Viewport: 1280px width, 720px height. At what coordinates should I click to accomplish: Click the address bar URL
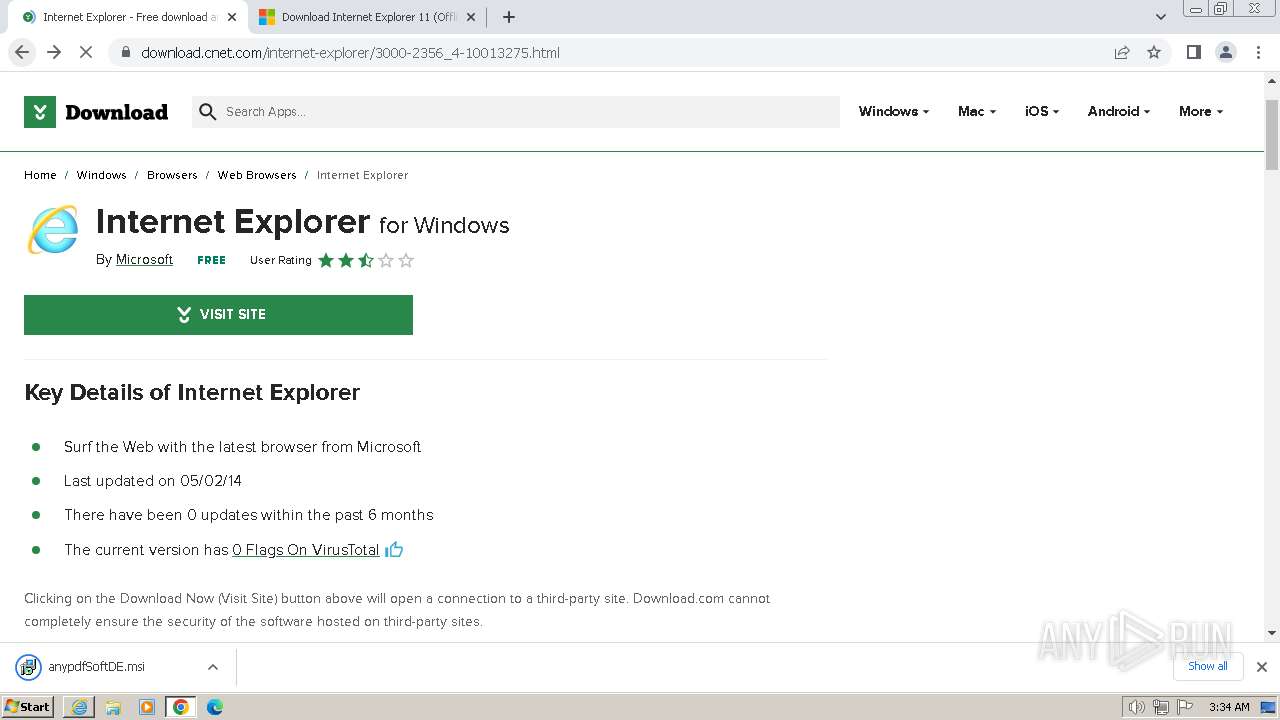pos(350,53)
